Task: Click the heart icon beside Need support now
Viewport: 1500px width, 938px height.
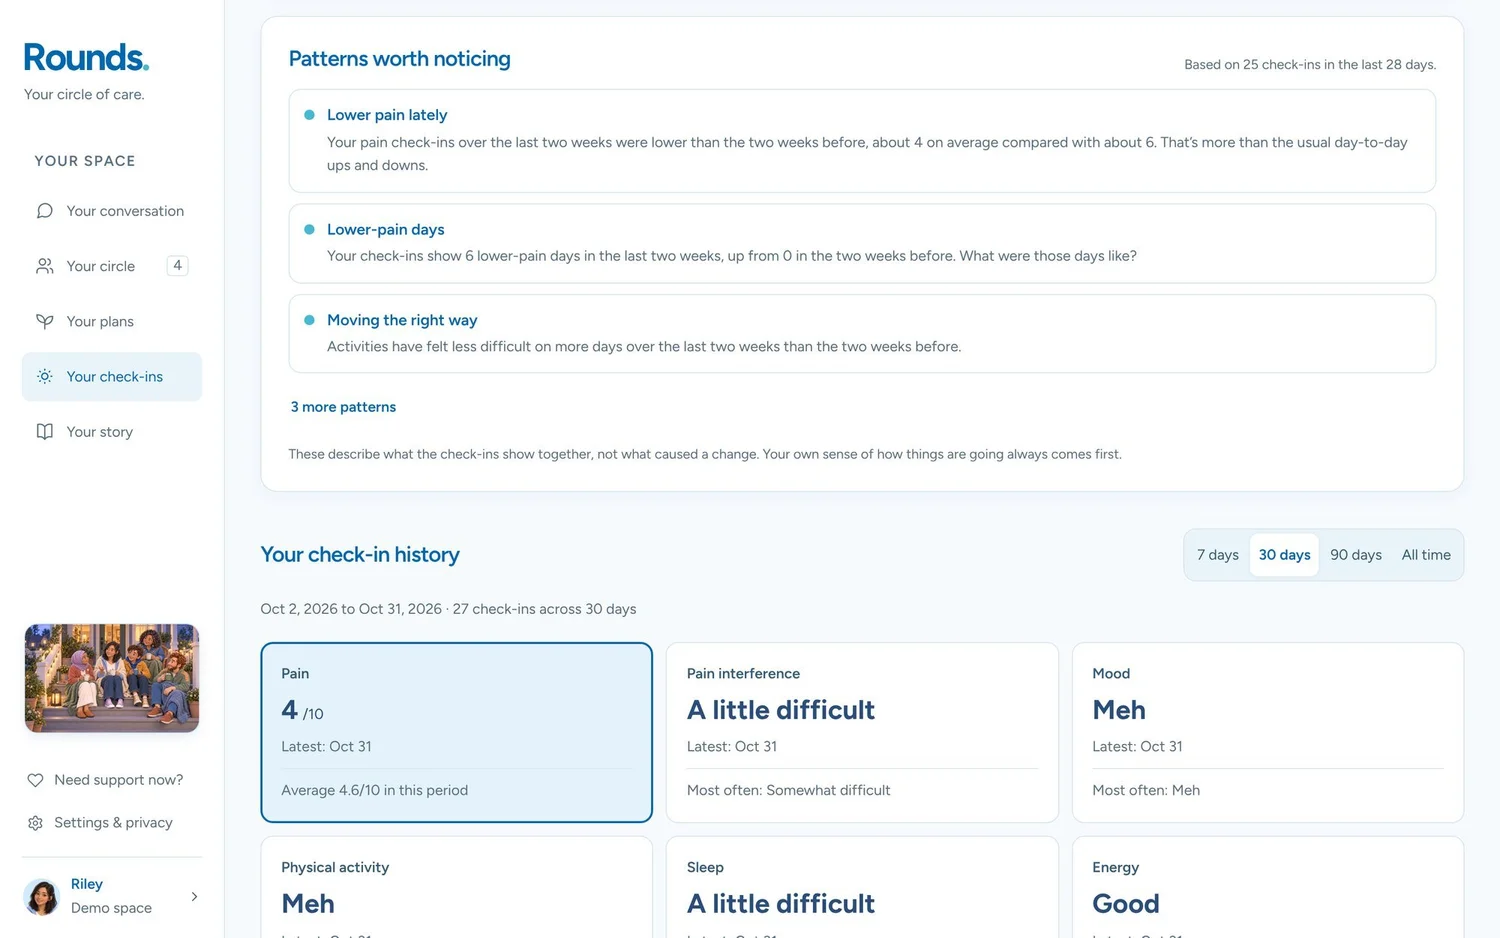Action: coord(35,780)
